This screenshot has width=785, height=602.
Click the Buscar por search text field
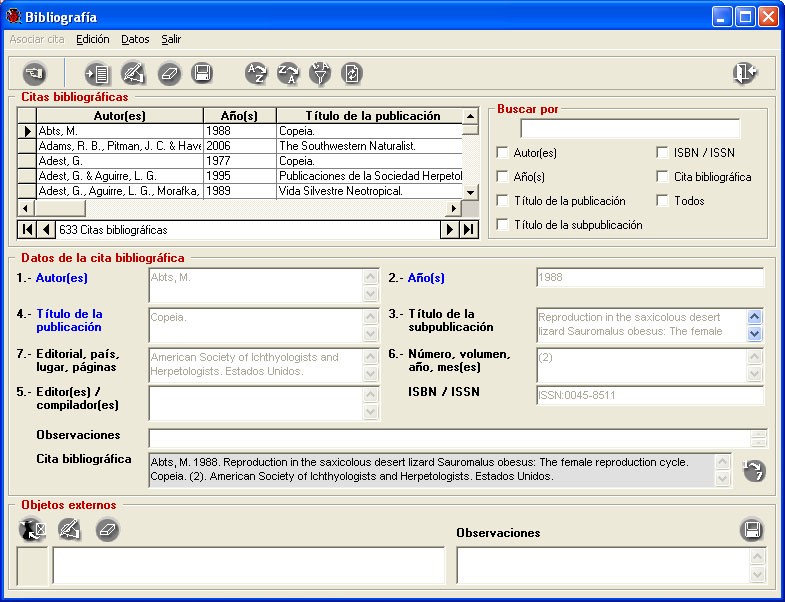point(630,129)
